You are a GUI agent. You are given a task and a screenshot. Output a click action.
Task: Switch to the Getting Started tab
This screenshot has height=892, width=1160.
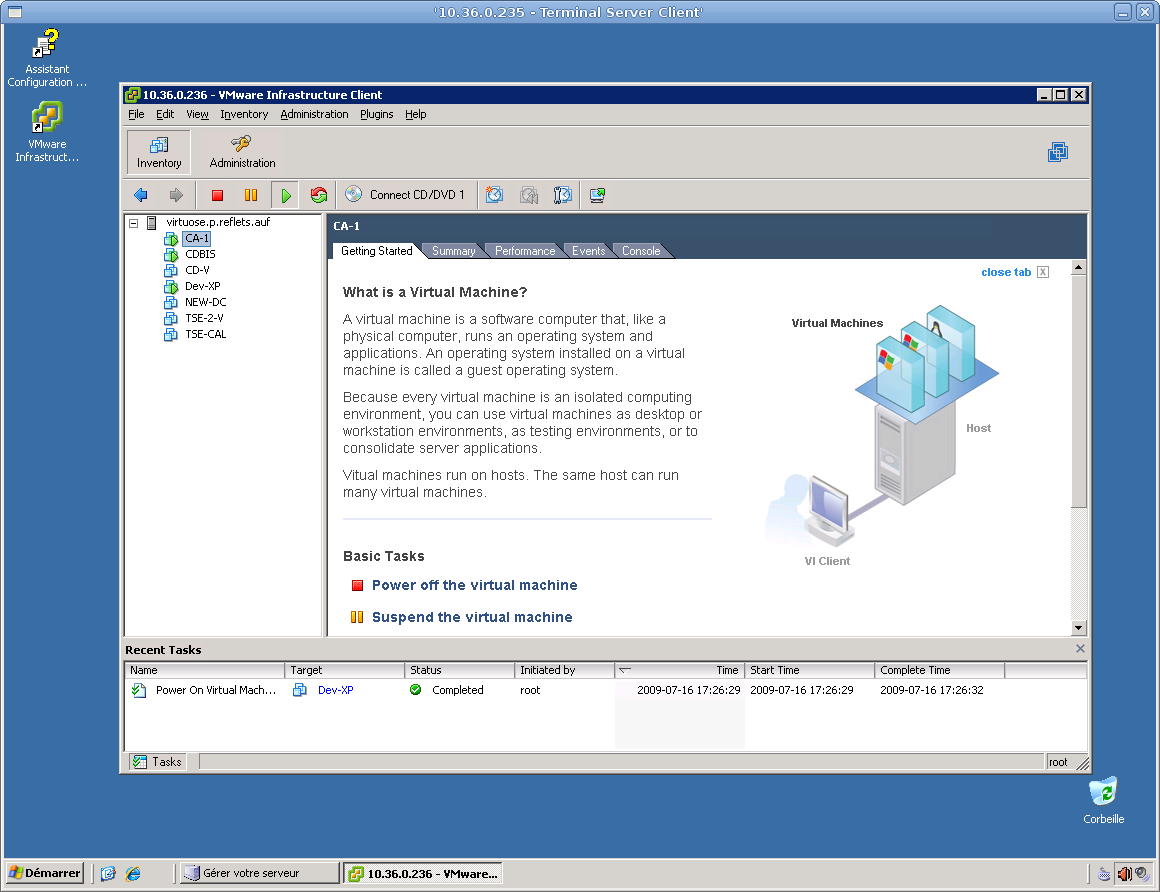pos(377,251)
